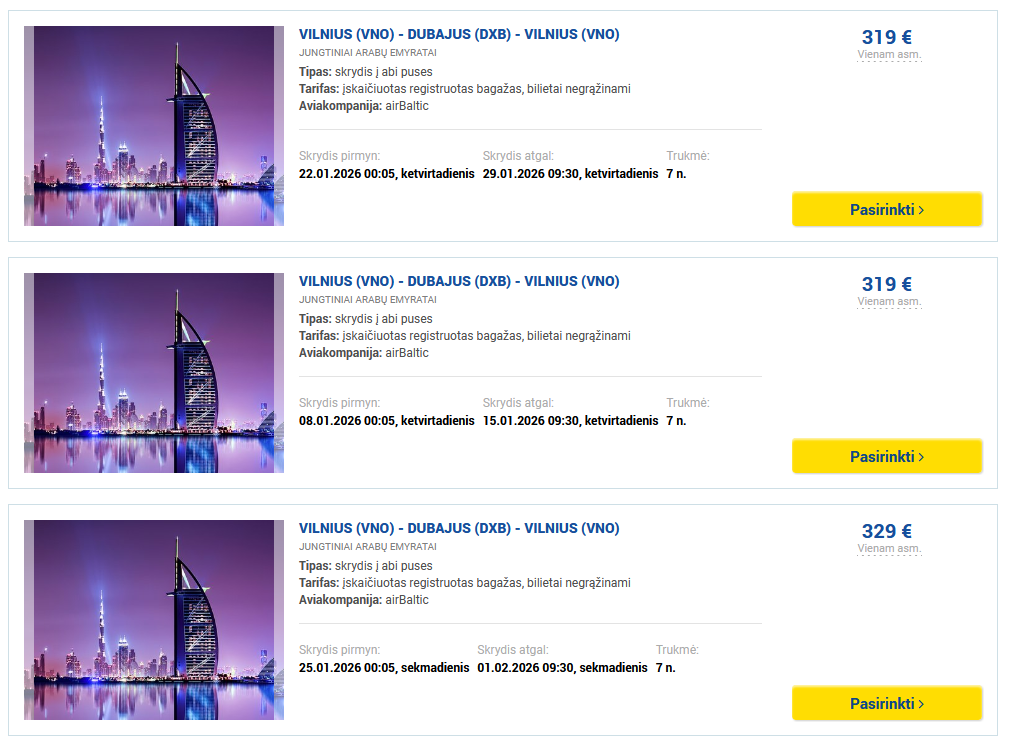1010x743 pixels.
Task: Open the Dubai photo in the 329 € offer
Action: [x=154, y=620]
